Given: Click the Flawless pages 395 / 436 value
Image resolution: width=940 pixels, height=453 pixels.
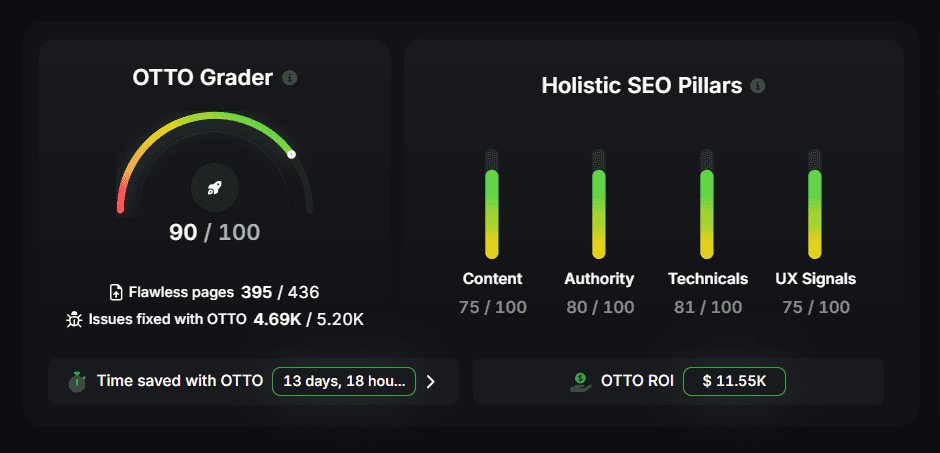Looking at the screenshot, I should 280,292.
